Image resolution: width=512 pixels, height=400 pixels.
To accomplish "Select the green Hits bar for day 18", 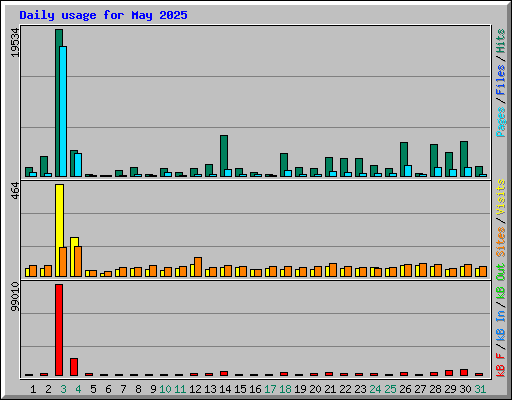I will pos(284,162).
